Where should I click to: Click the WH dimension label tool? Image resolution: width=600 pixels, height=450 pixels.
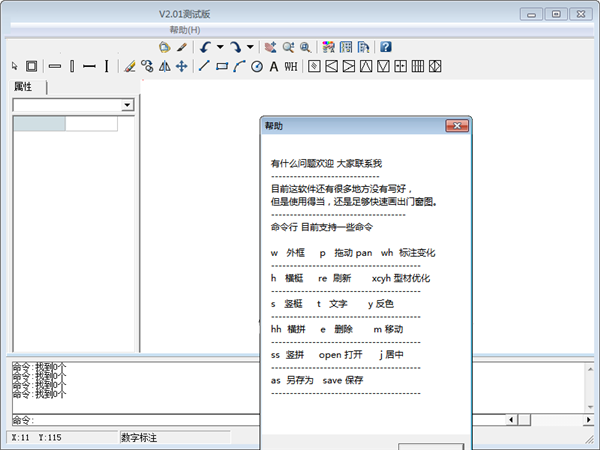pos(291,66)
